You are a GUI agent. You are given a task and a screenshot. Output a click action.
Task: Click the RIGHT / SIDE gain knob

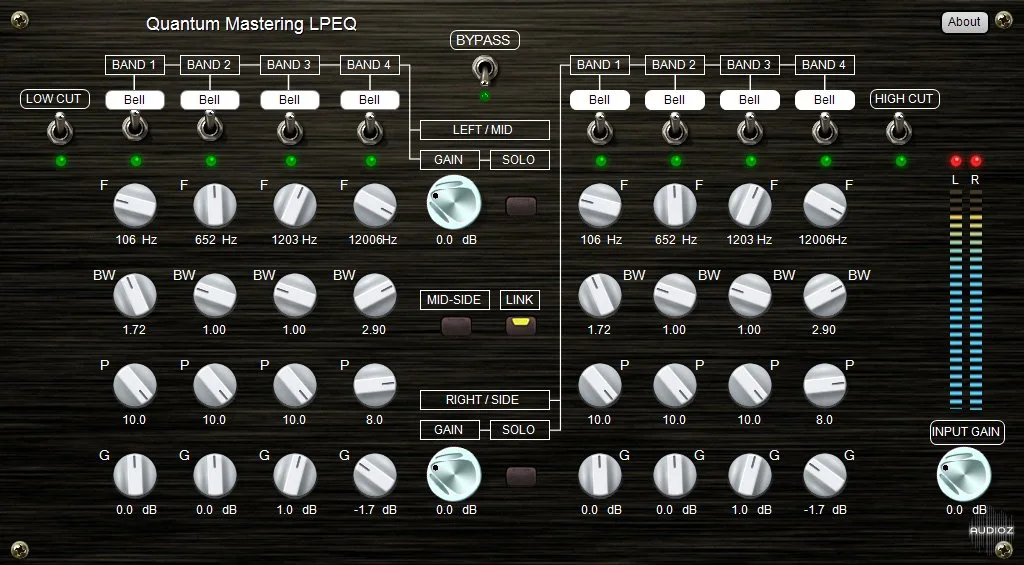point(454,473)
